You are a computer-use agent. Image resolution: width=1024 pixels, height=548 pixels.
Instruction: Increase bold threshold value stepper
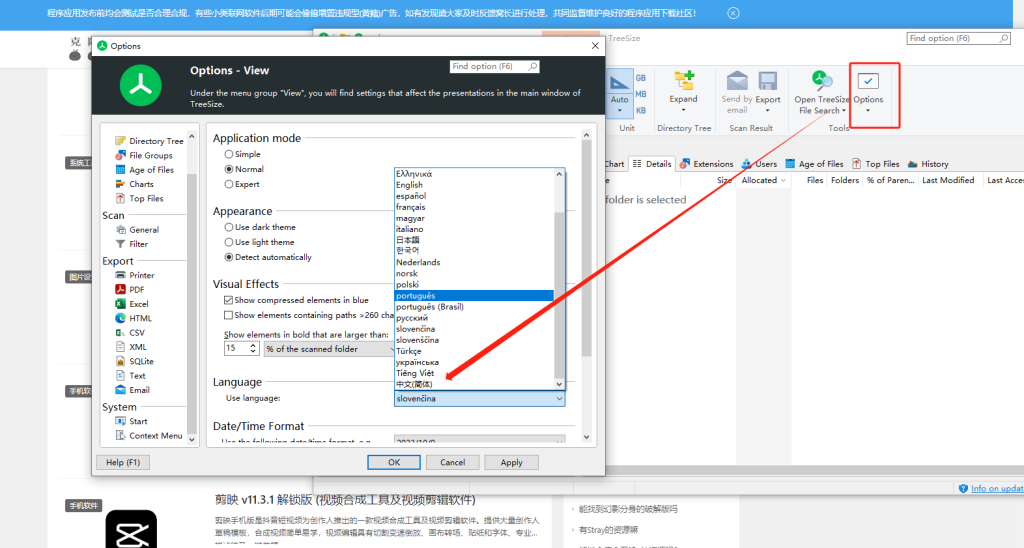pos(253,346)
